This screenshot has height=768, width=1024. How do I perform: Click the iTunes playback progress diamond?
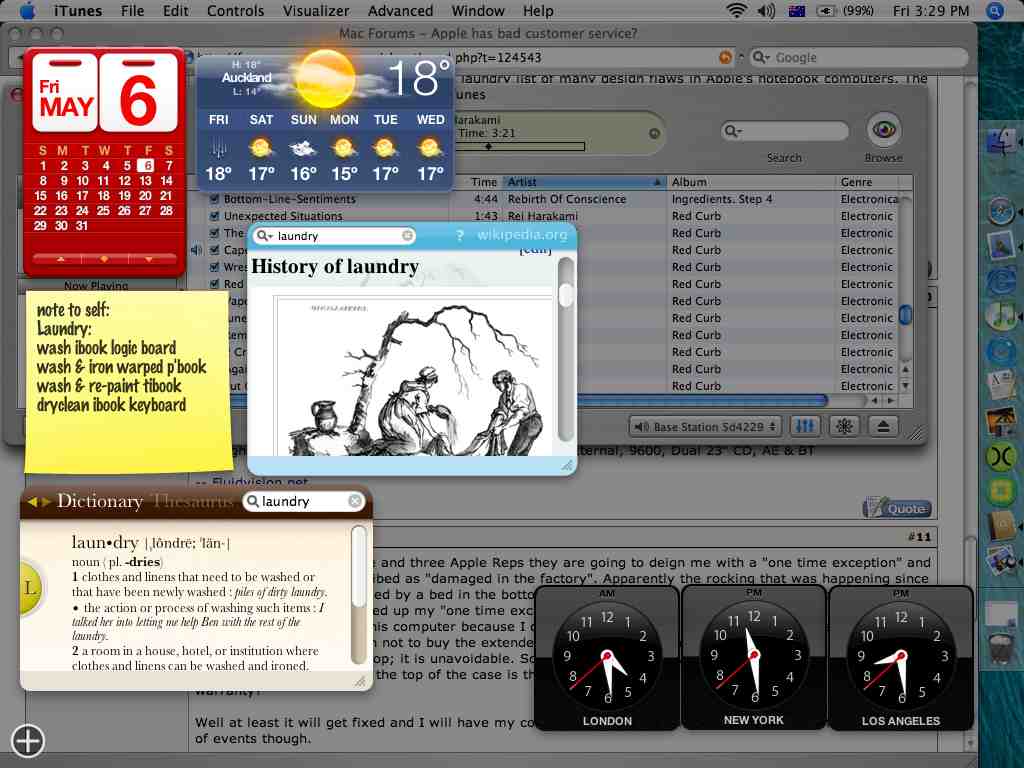(488, 147)
